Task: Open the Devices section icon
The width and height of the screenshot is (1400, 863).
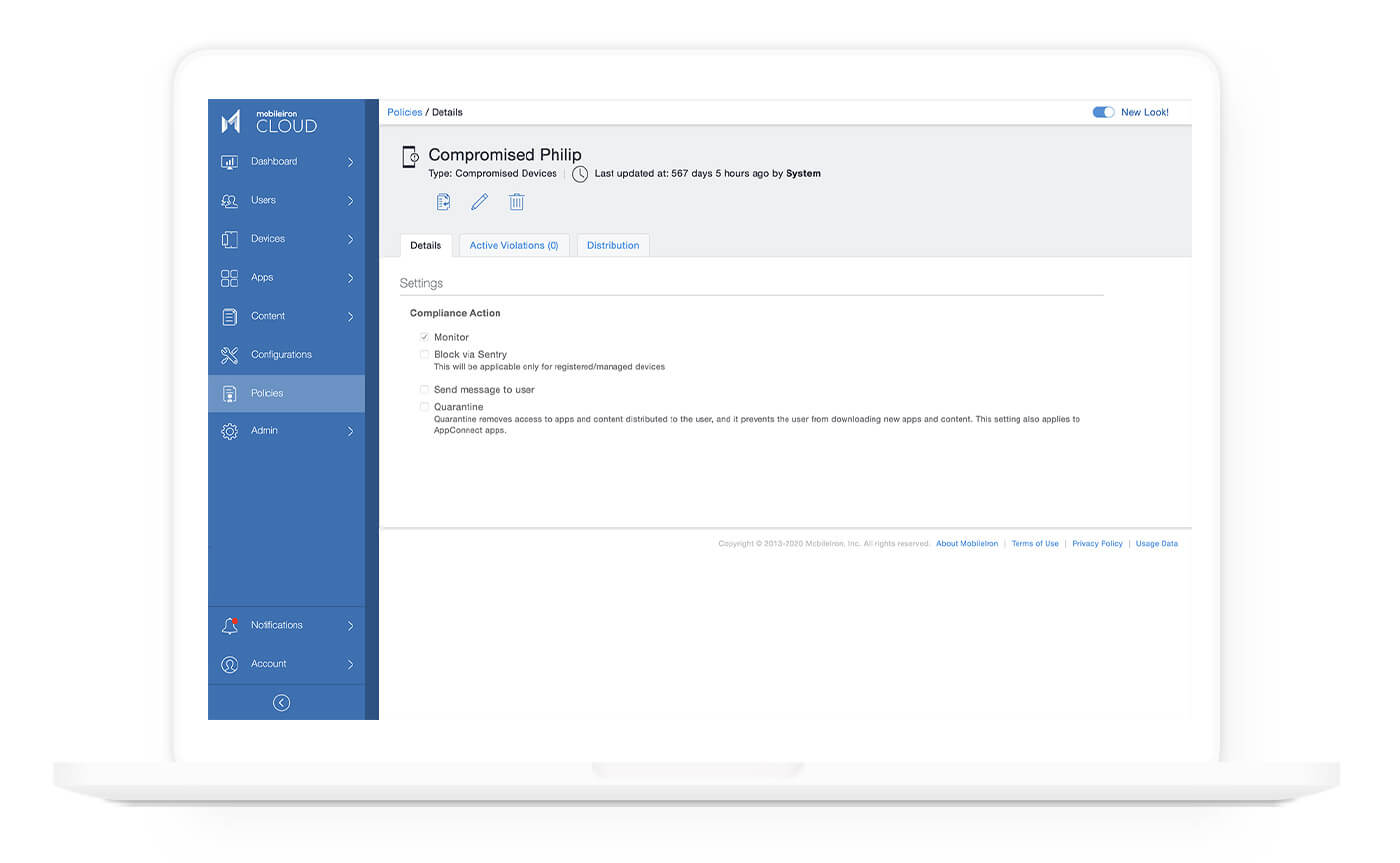Action: 229,238
